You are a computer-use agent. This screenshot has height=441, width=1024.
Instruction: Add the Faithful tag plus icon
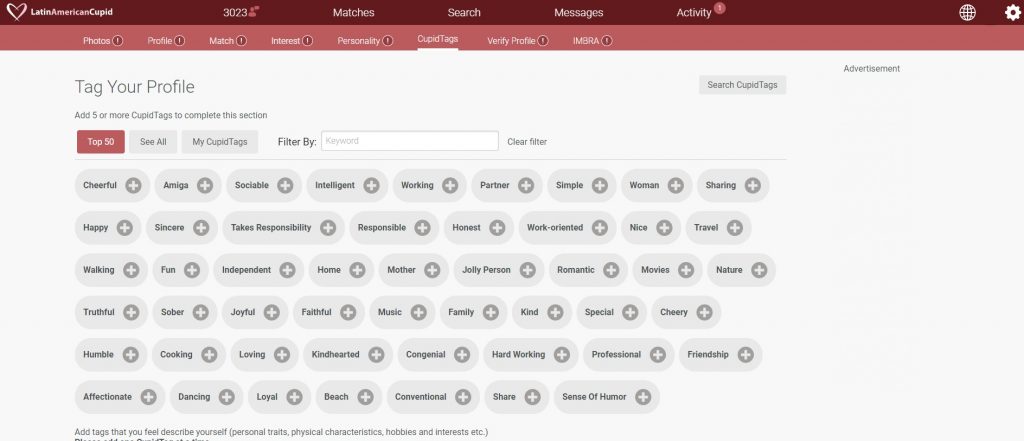pos(348,313)
